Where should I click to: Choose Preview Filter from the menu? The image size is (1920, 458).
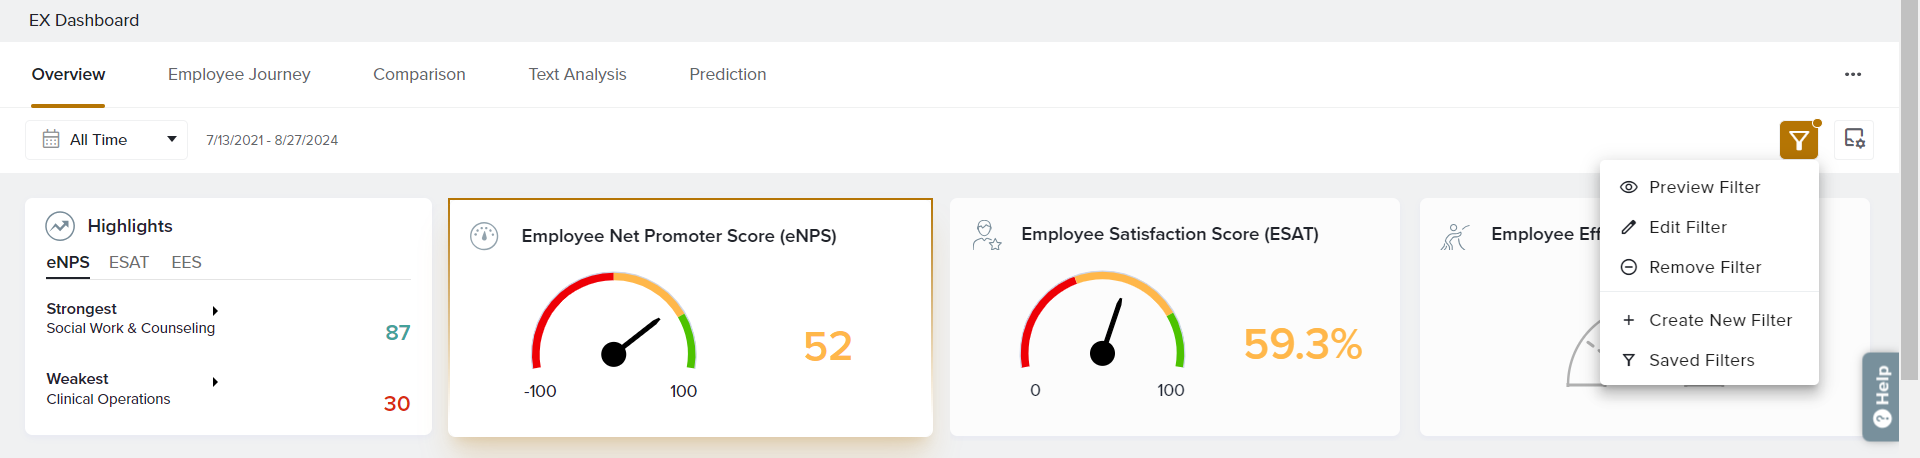[1704, 187]
